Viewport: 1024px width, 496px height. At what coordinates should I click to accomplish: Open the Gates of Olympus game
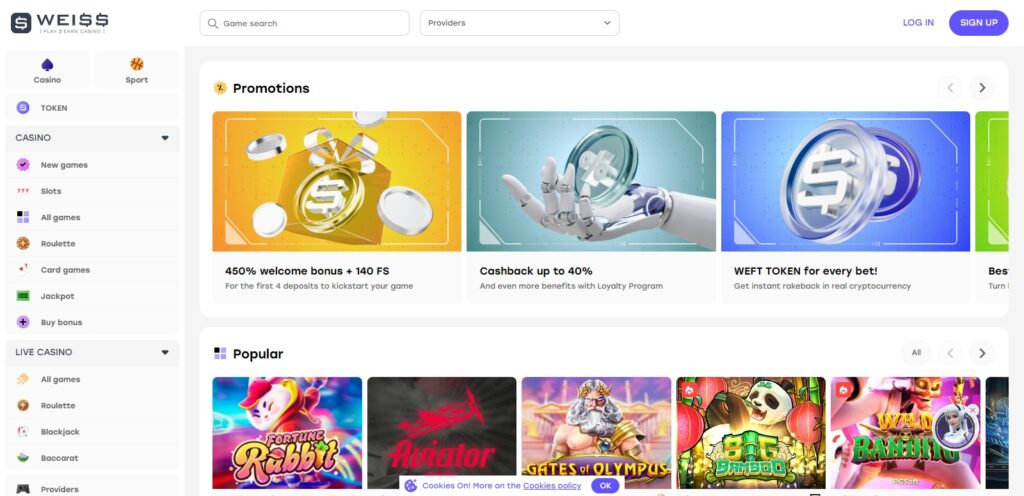pos(596,433)
